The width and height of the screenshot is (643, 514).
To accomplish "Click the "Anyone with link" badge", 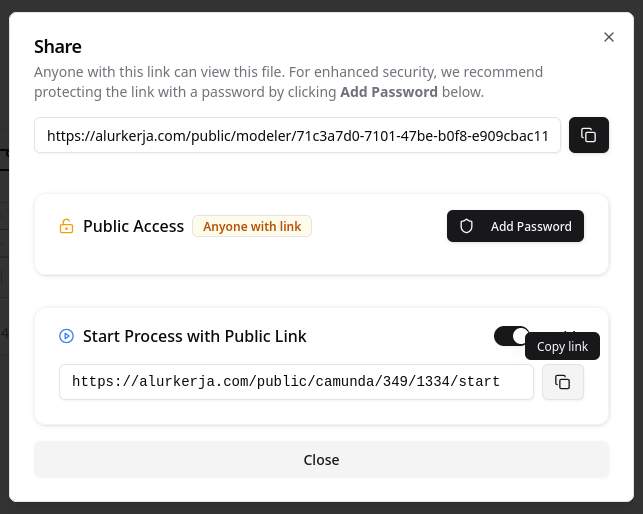I will pos(252,227).
